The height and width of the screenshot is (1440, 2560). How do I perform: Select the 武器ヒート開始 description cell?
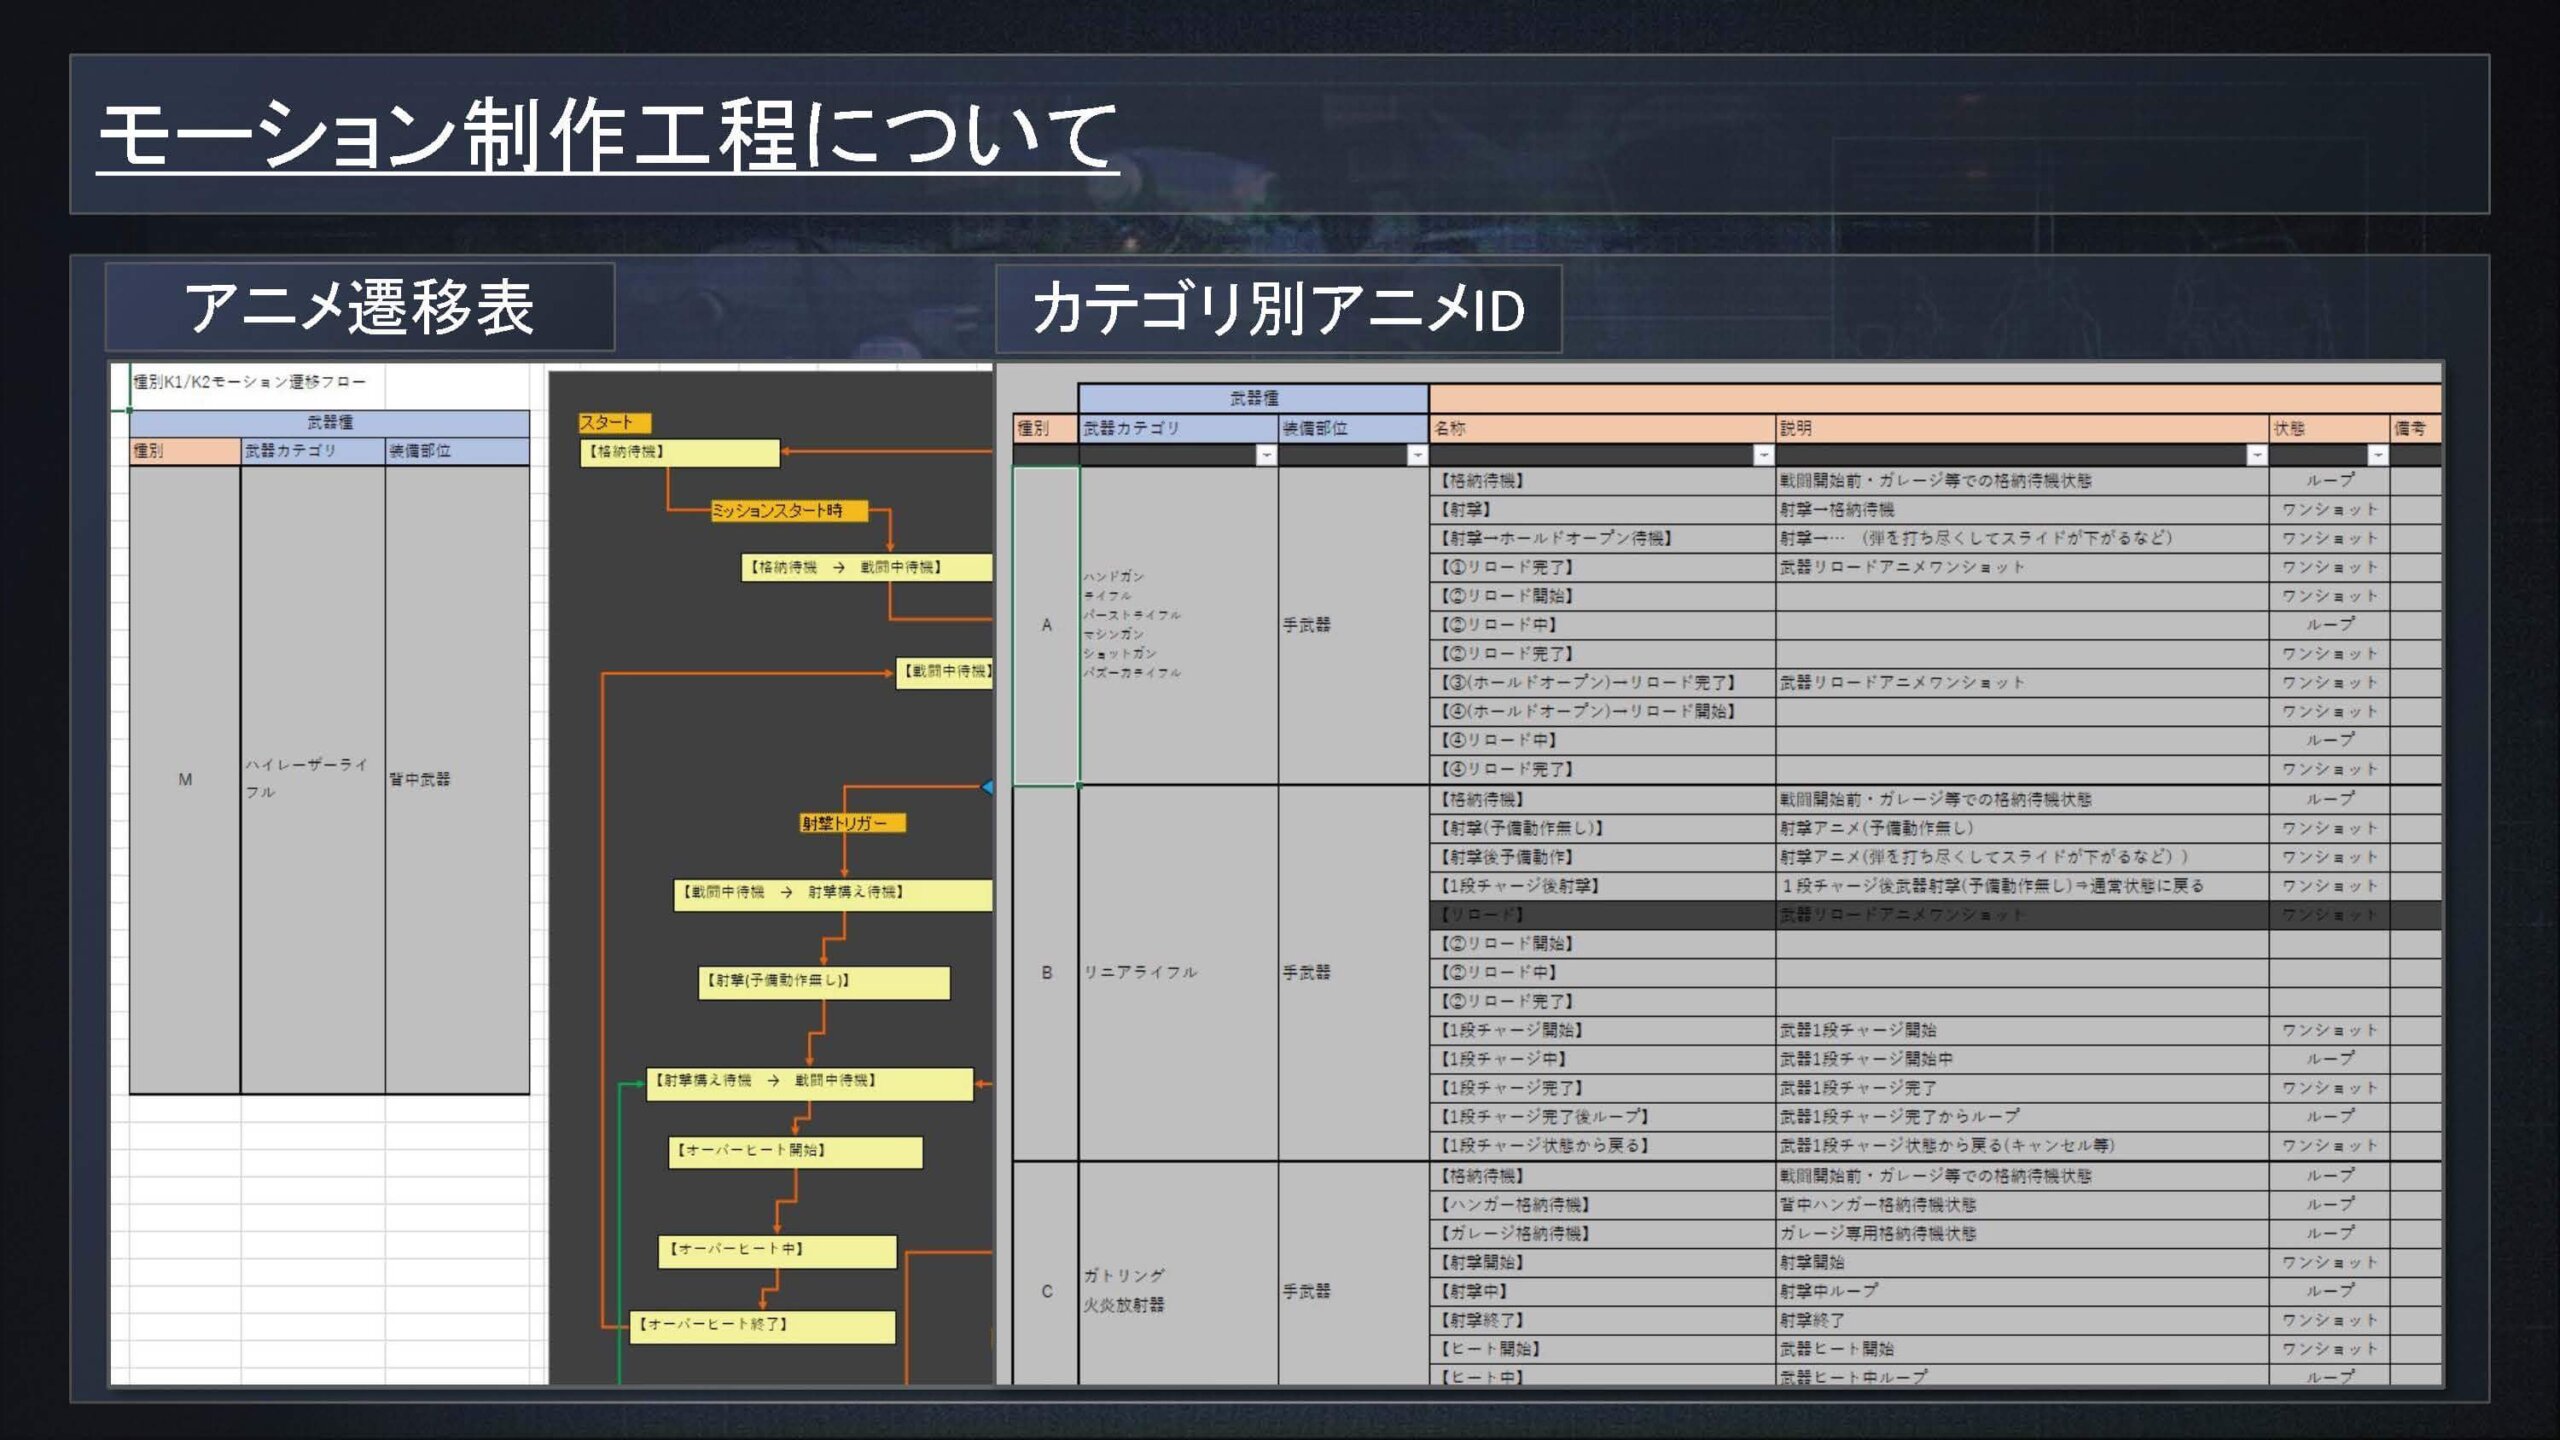[x=2022, y=1350]
